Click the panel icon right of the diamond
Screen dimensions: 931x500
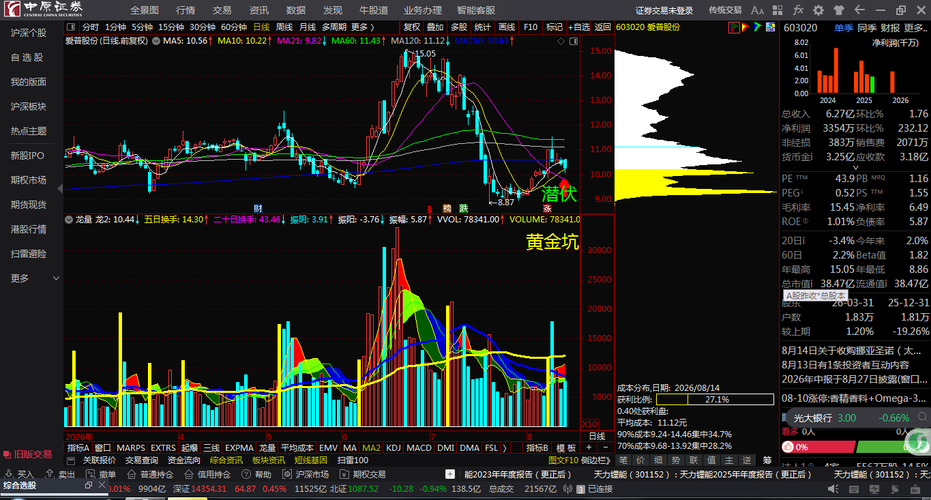point(574,41)
